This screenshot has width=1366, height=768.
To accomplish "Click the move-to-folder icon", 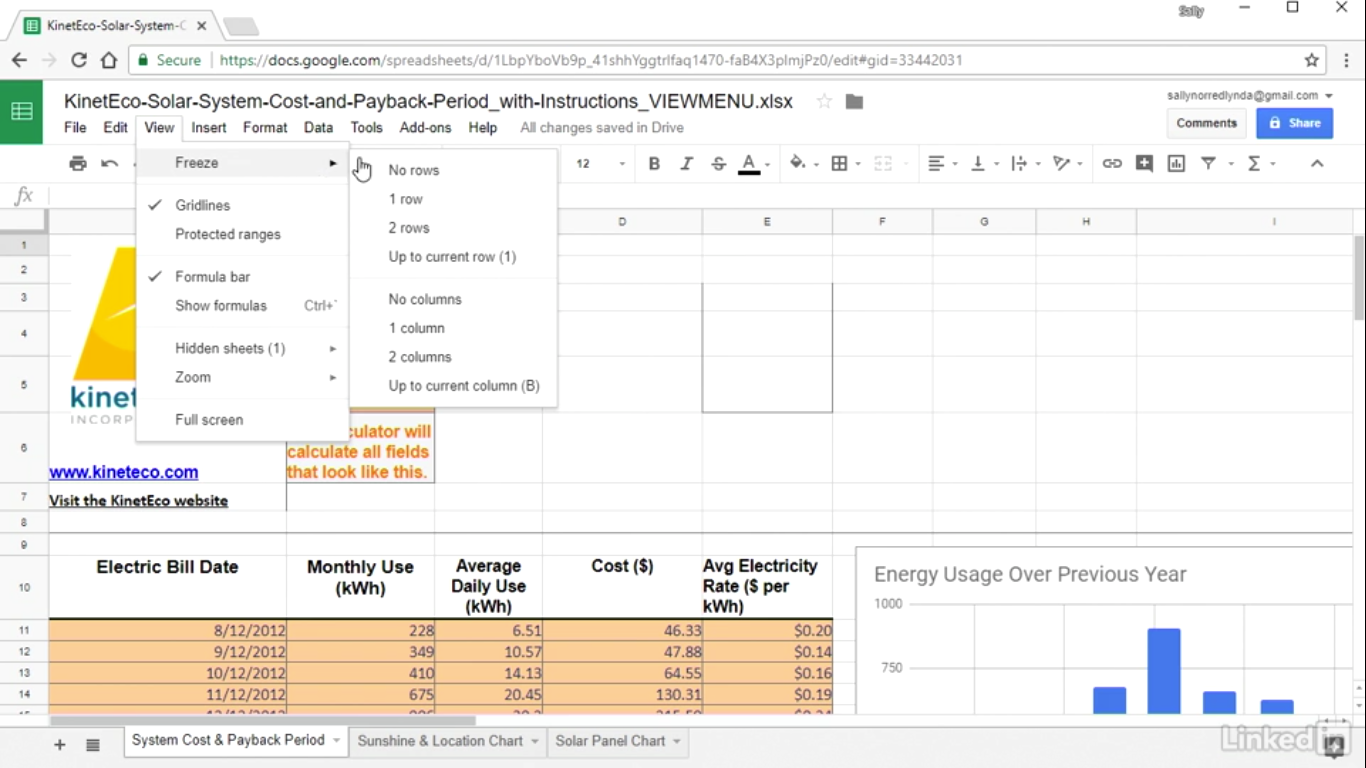I will (854, 101).
